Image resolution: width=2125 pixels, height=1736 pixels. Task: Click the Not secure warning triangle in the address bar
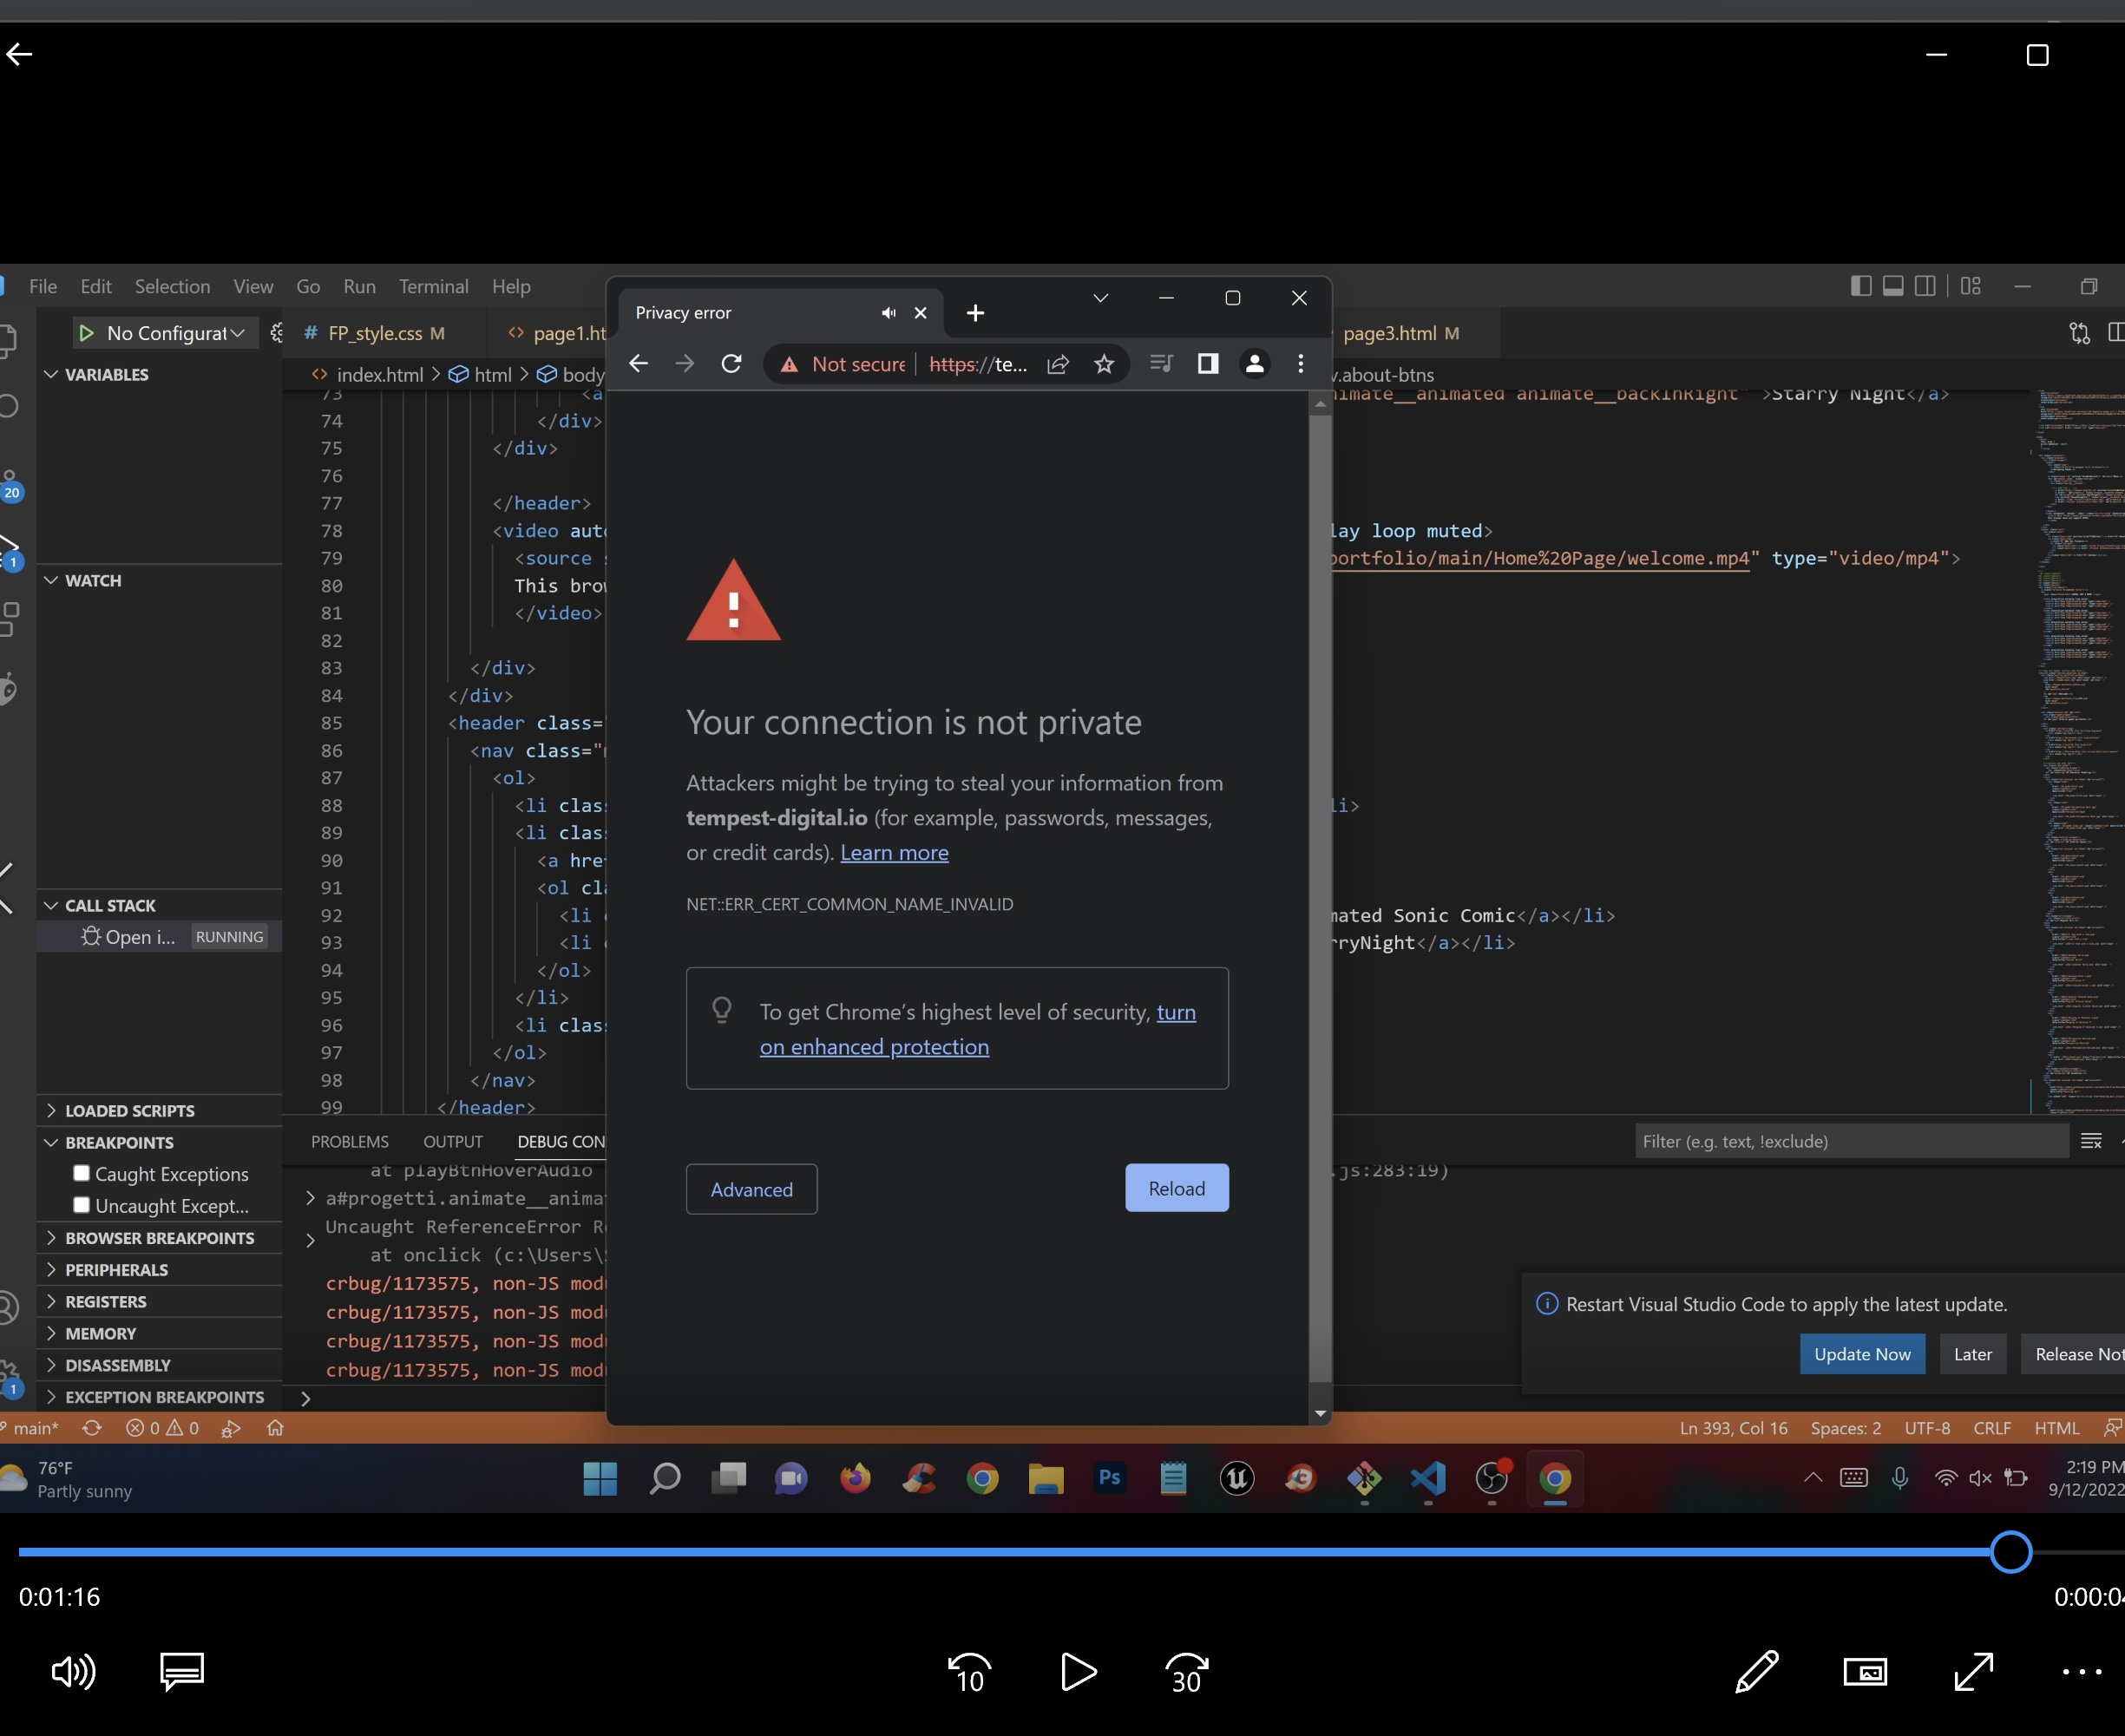(790, 365)
